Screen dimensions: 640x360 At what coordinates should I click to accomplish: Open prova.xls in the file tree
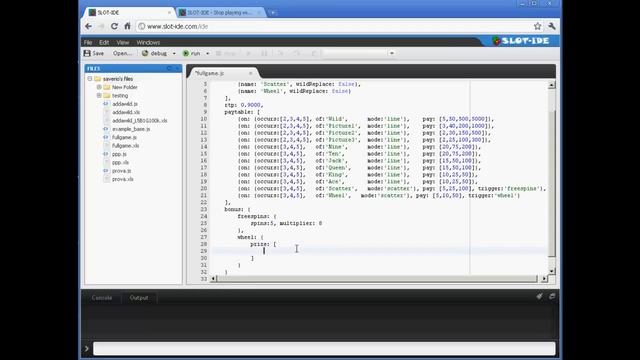(122, 179)
